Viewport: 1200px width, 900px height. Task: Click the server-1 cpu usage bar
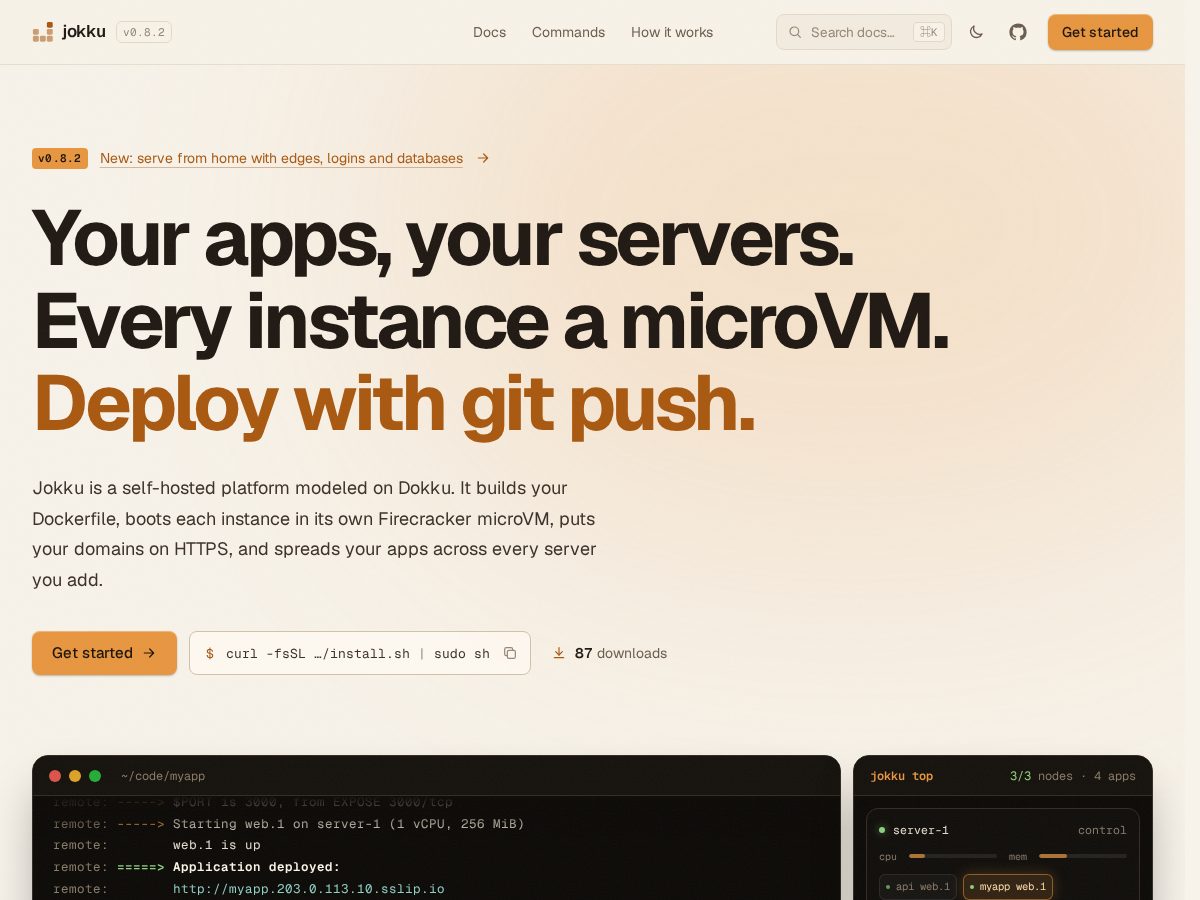point(953,856)
